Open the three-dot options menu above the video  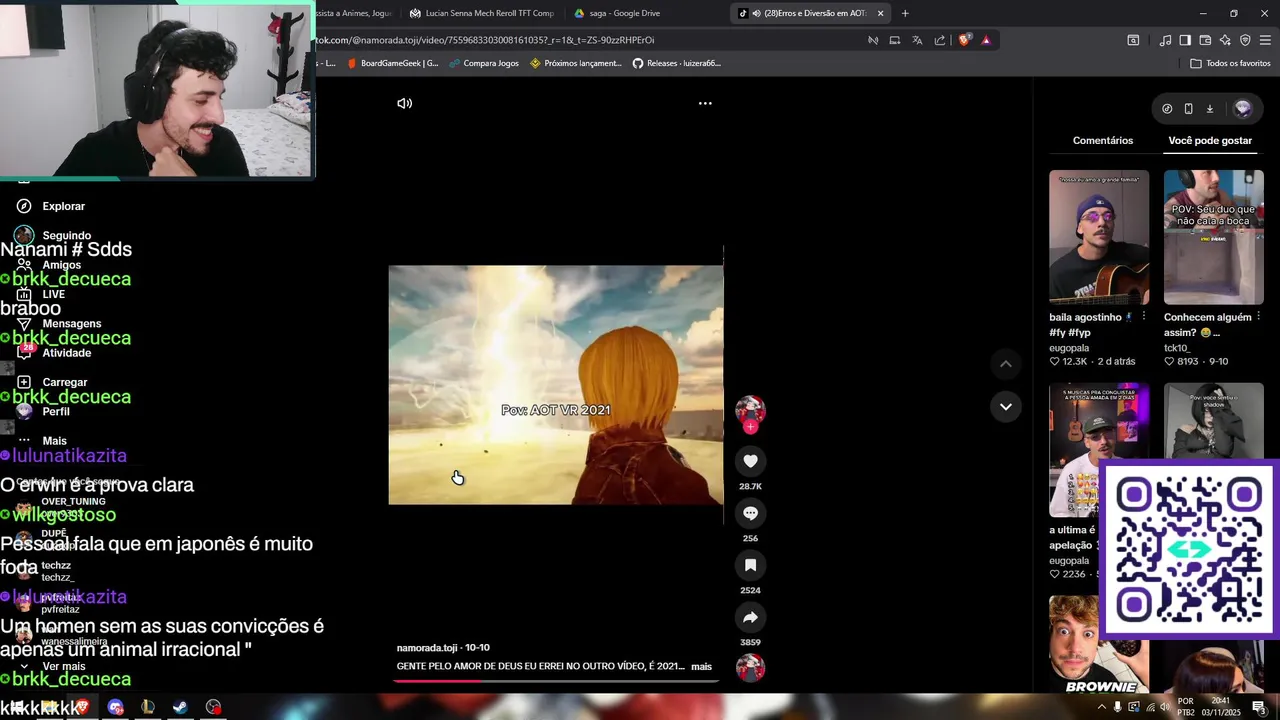pyautogui.click(x=705, y=103)
